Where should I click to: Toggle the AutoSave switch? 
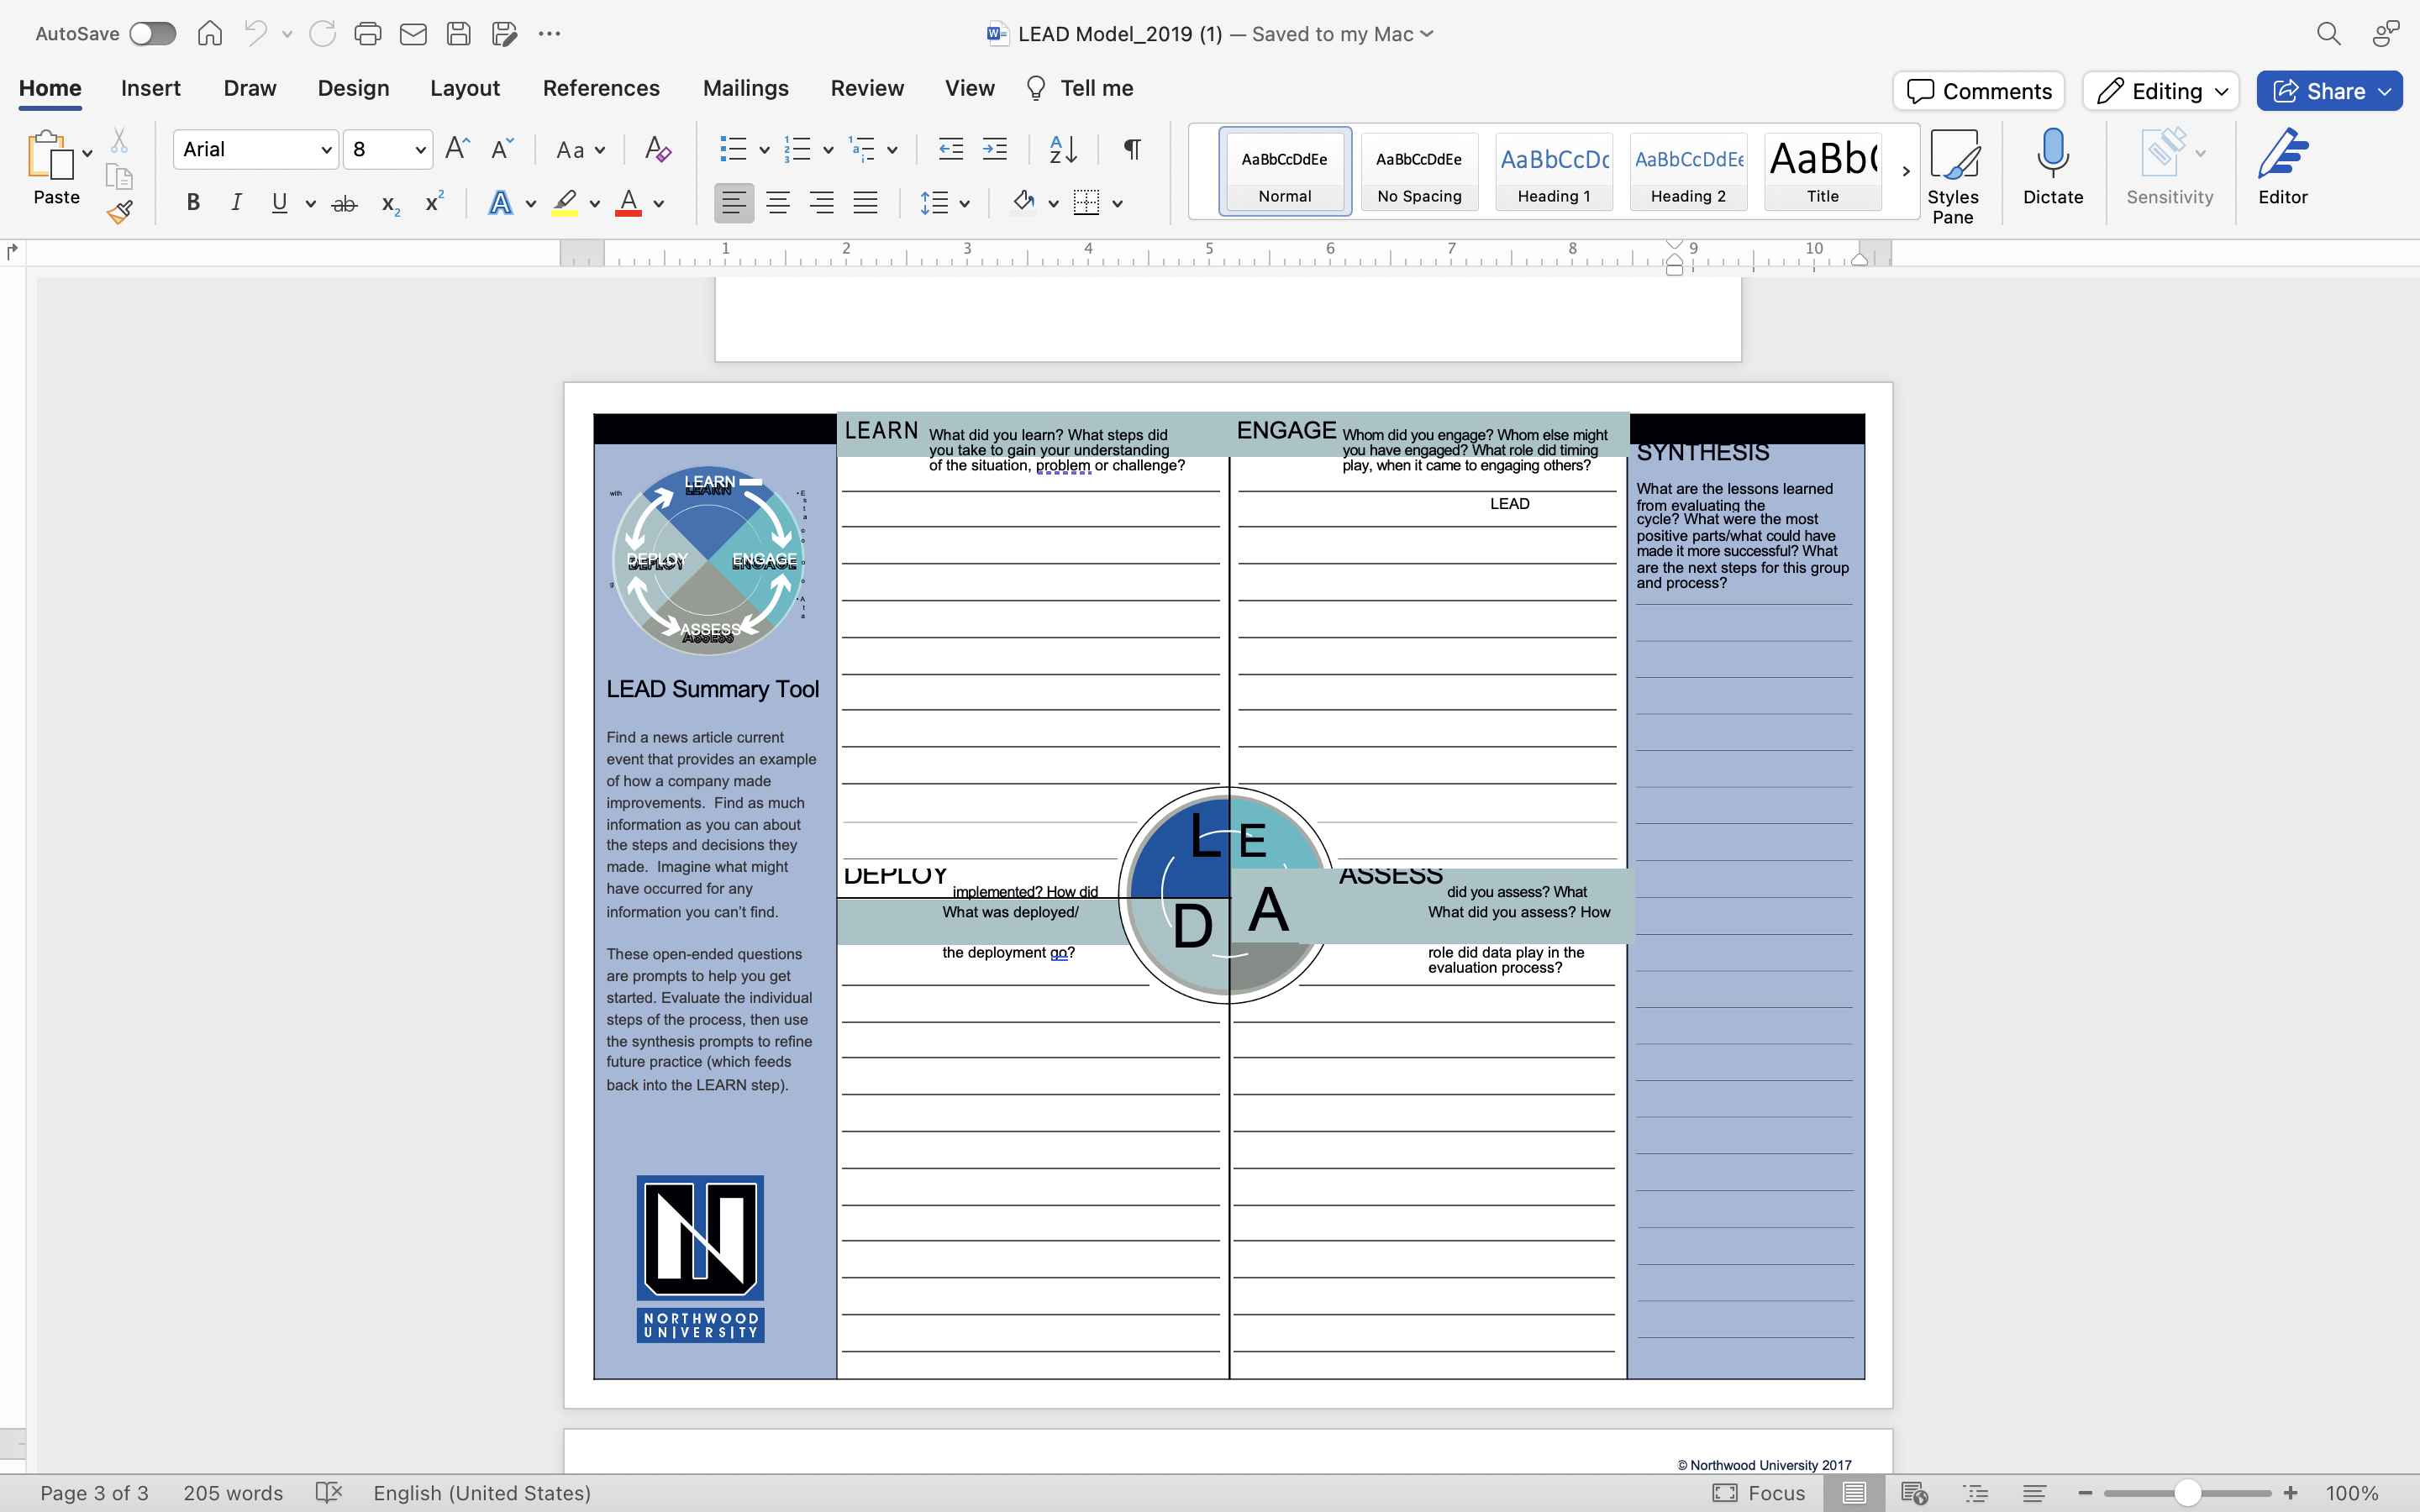point(153,34)
